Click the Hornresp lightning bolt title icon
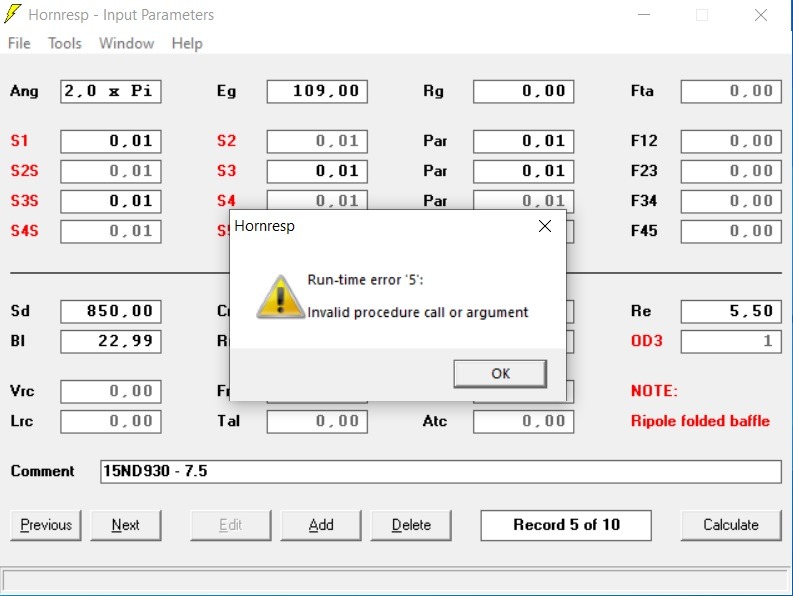 (13, 14)
